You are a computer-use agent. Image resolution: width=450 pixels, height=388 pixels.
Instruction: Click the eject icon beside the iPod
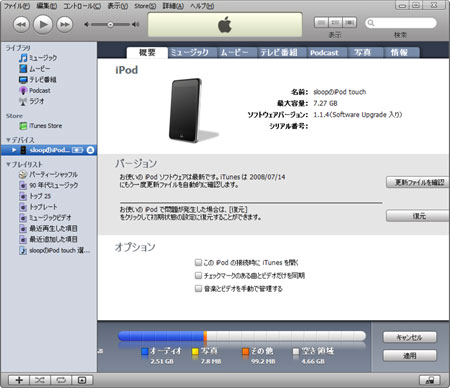pos(90,150)
